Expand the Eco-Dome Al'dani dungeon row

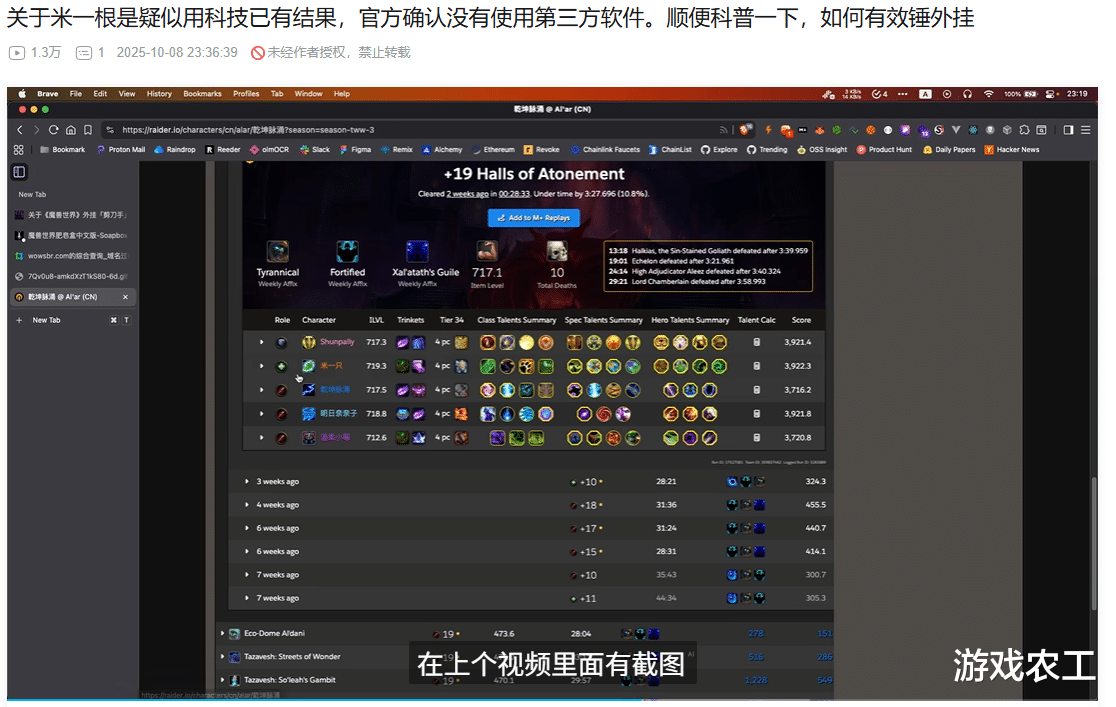point(222,633)
